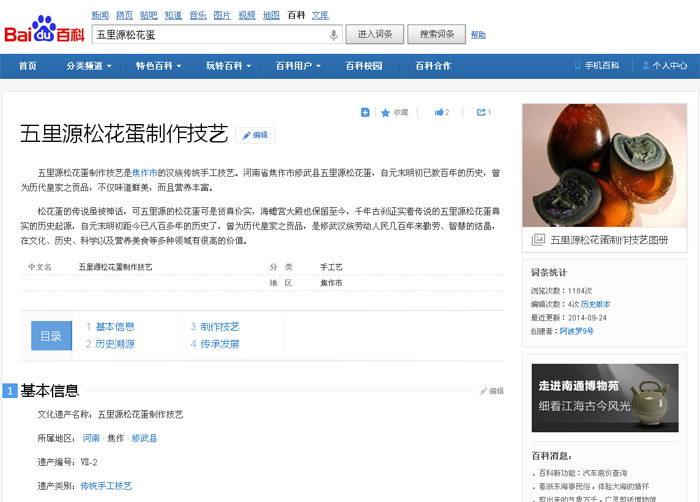This screenshot has width=700, height=502.
Task: Jump to 4 传承发展 in contents
Action: tap(215, 344)
